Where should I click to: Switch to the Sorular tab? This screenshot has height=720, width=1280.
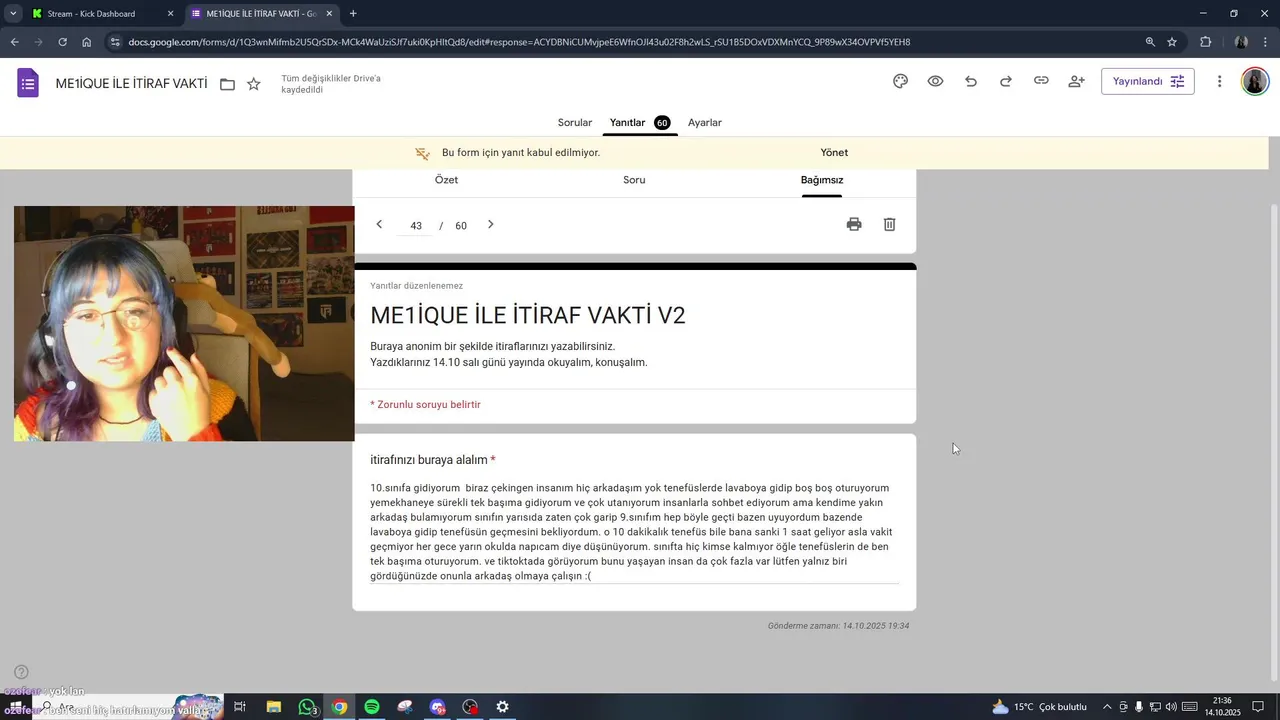(x=575, y=122)
